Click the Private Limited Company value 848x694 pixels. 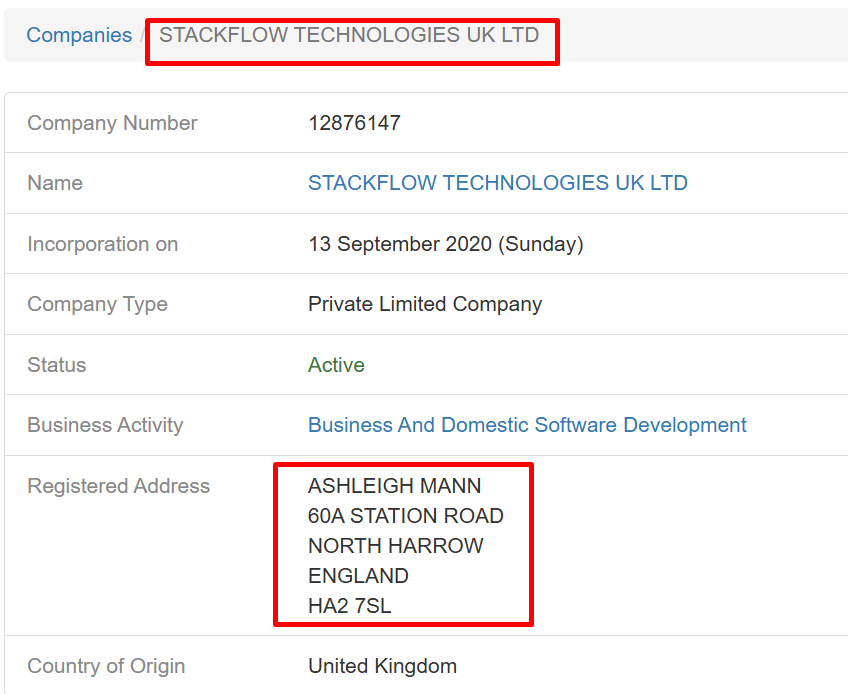[x=424, y=304]
